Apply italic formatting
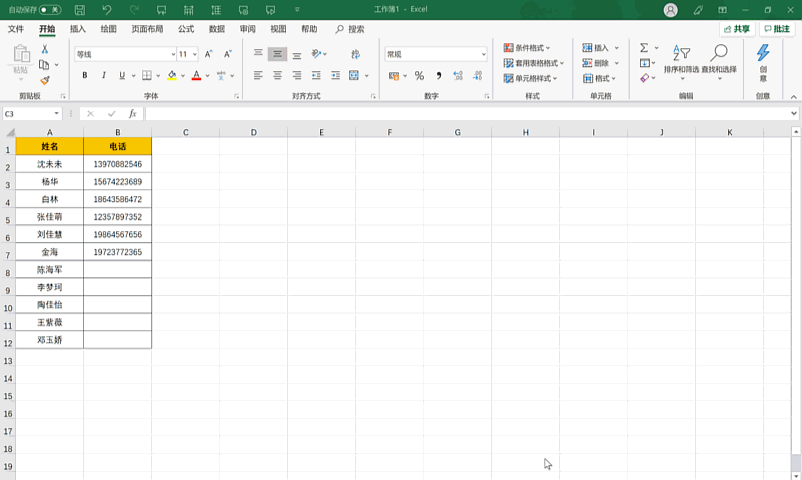This screenshot has width=802, height=480. point(104,75)
